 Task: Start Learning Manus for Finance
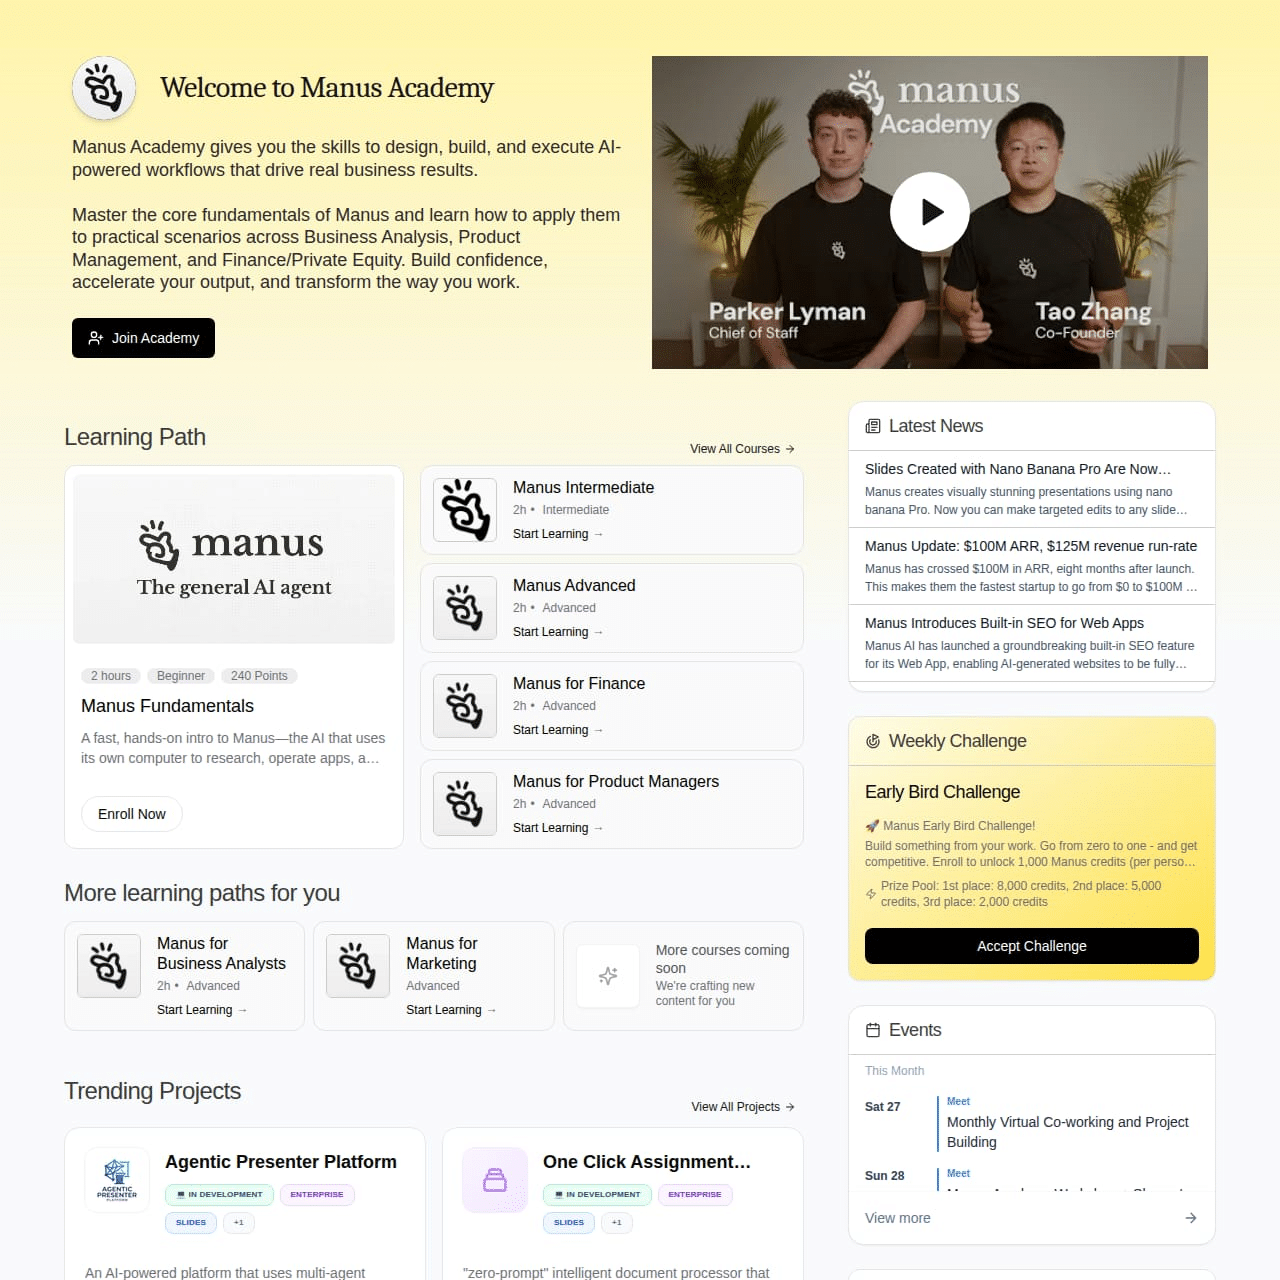click(558, 730)
